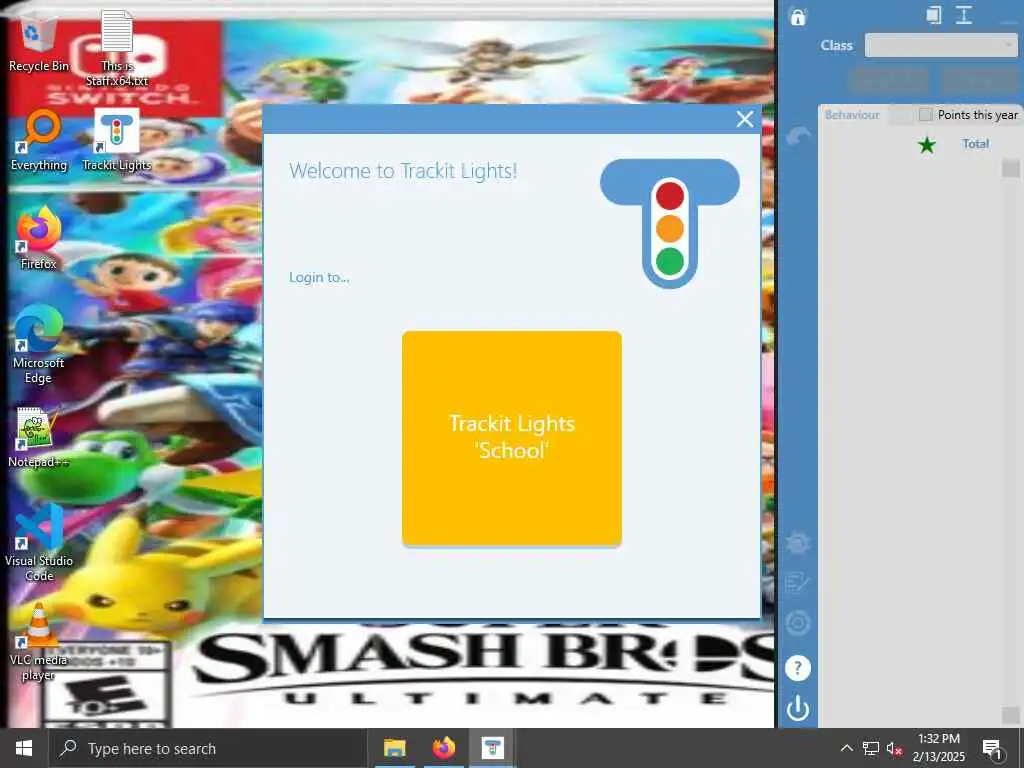Open the Windows Start menu
This screenshot has height=768, width=1024.
tap(24, 748)
